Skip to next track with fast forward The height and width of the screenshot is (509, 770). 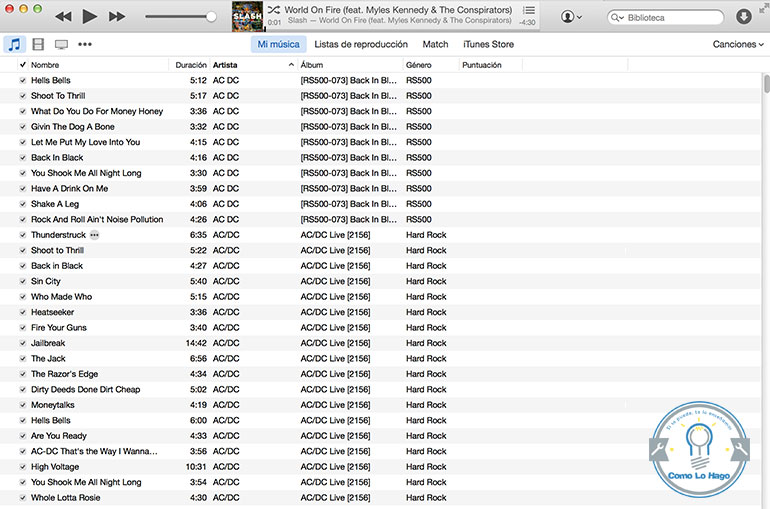[x=116, y=17]
